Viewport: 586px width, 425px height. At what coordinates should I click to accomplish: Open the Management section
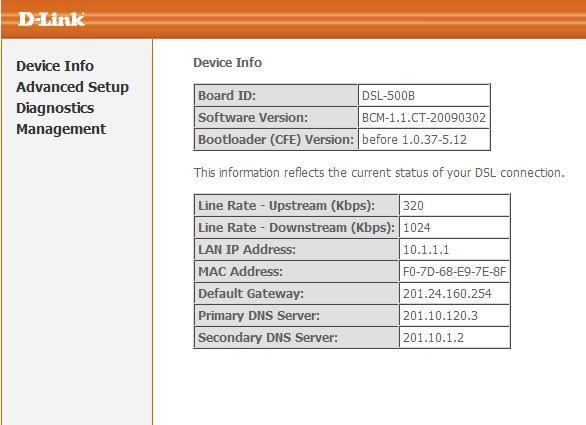[61, 129]
